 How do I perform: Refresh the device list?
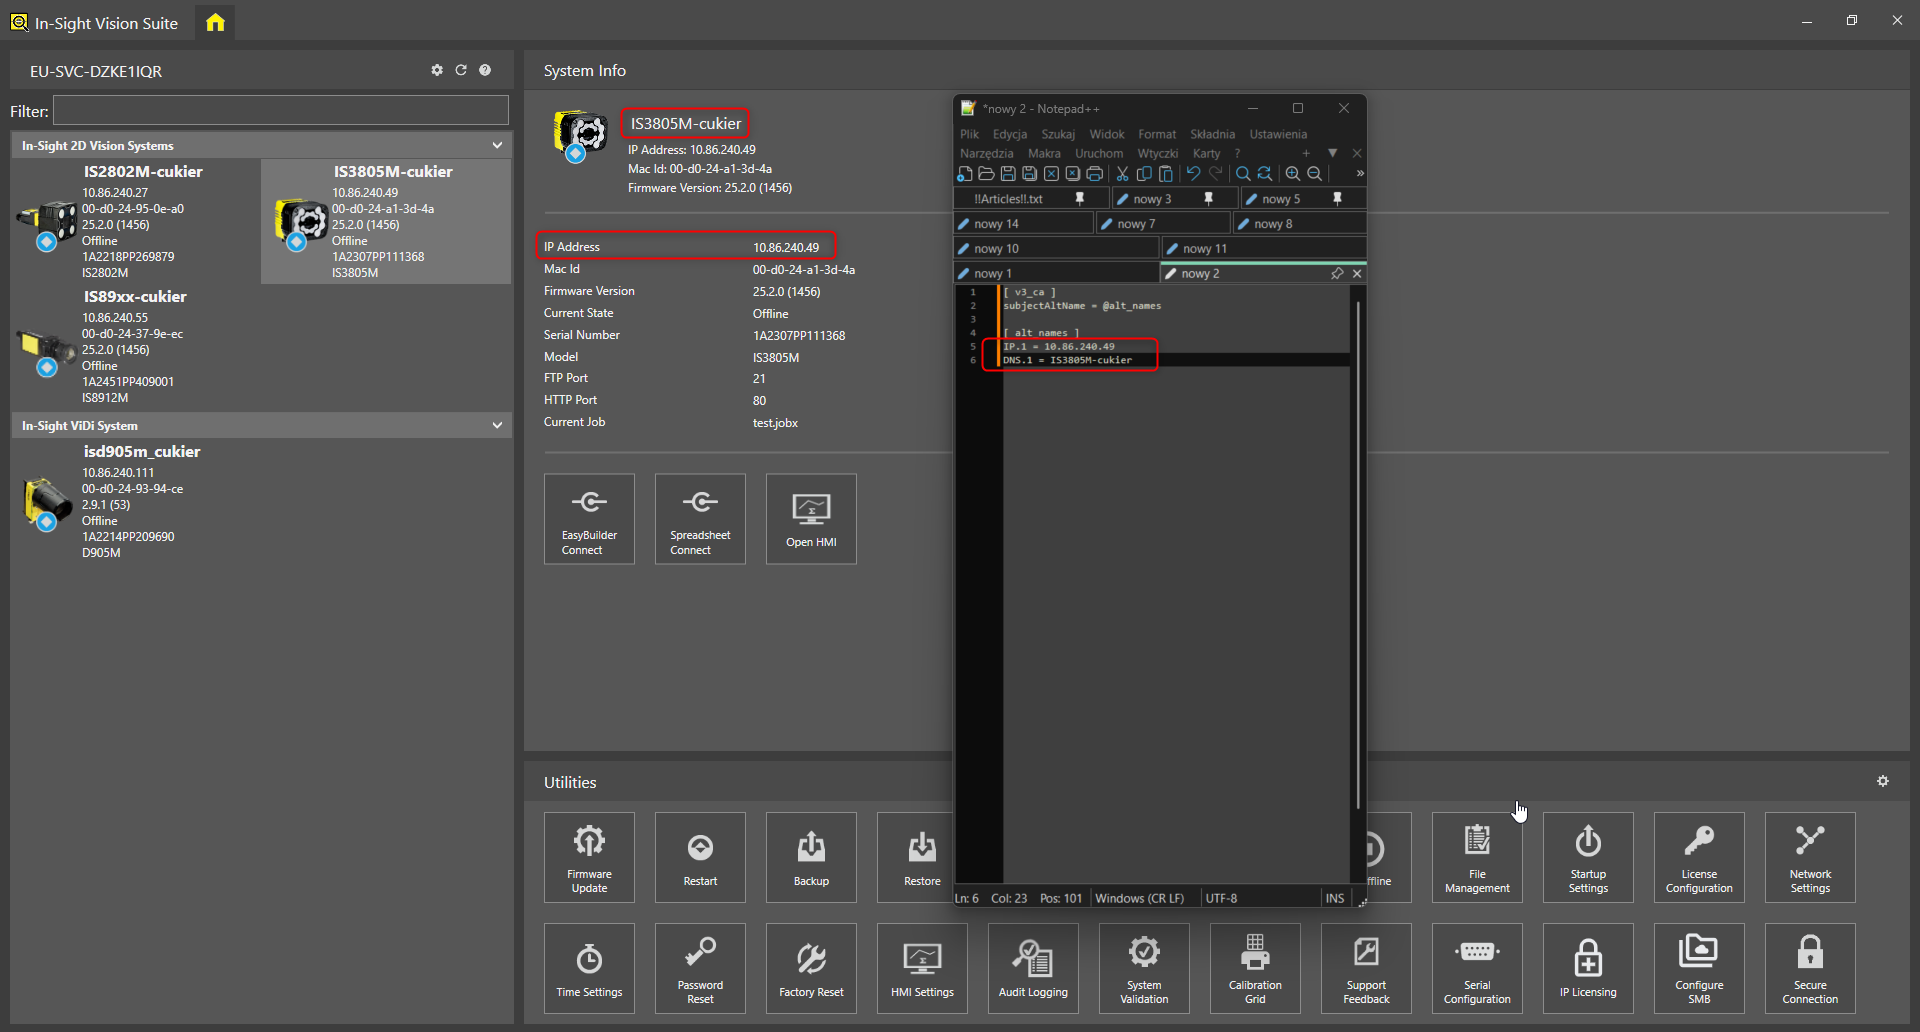pyautogui.click(x=461, y=70)
